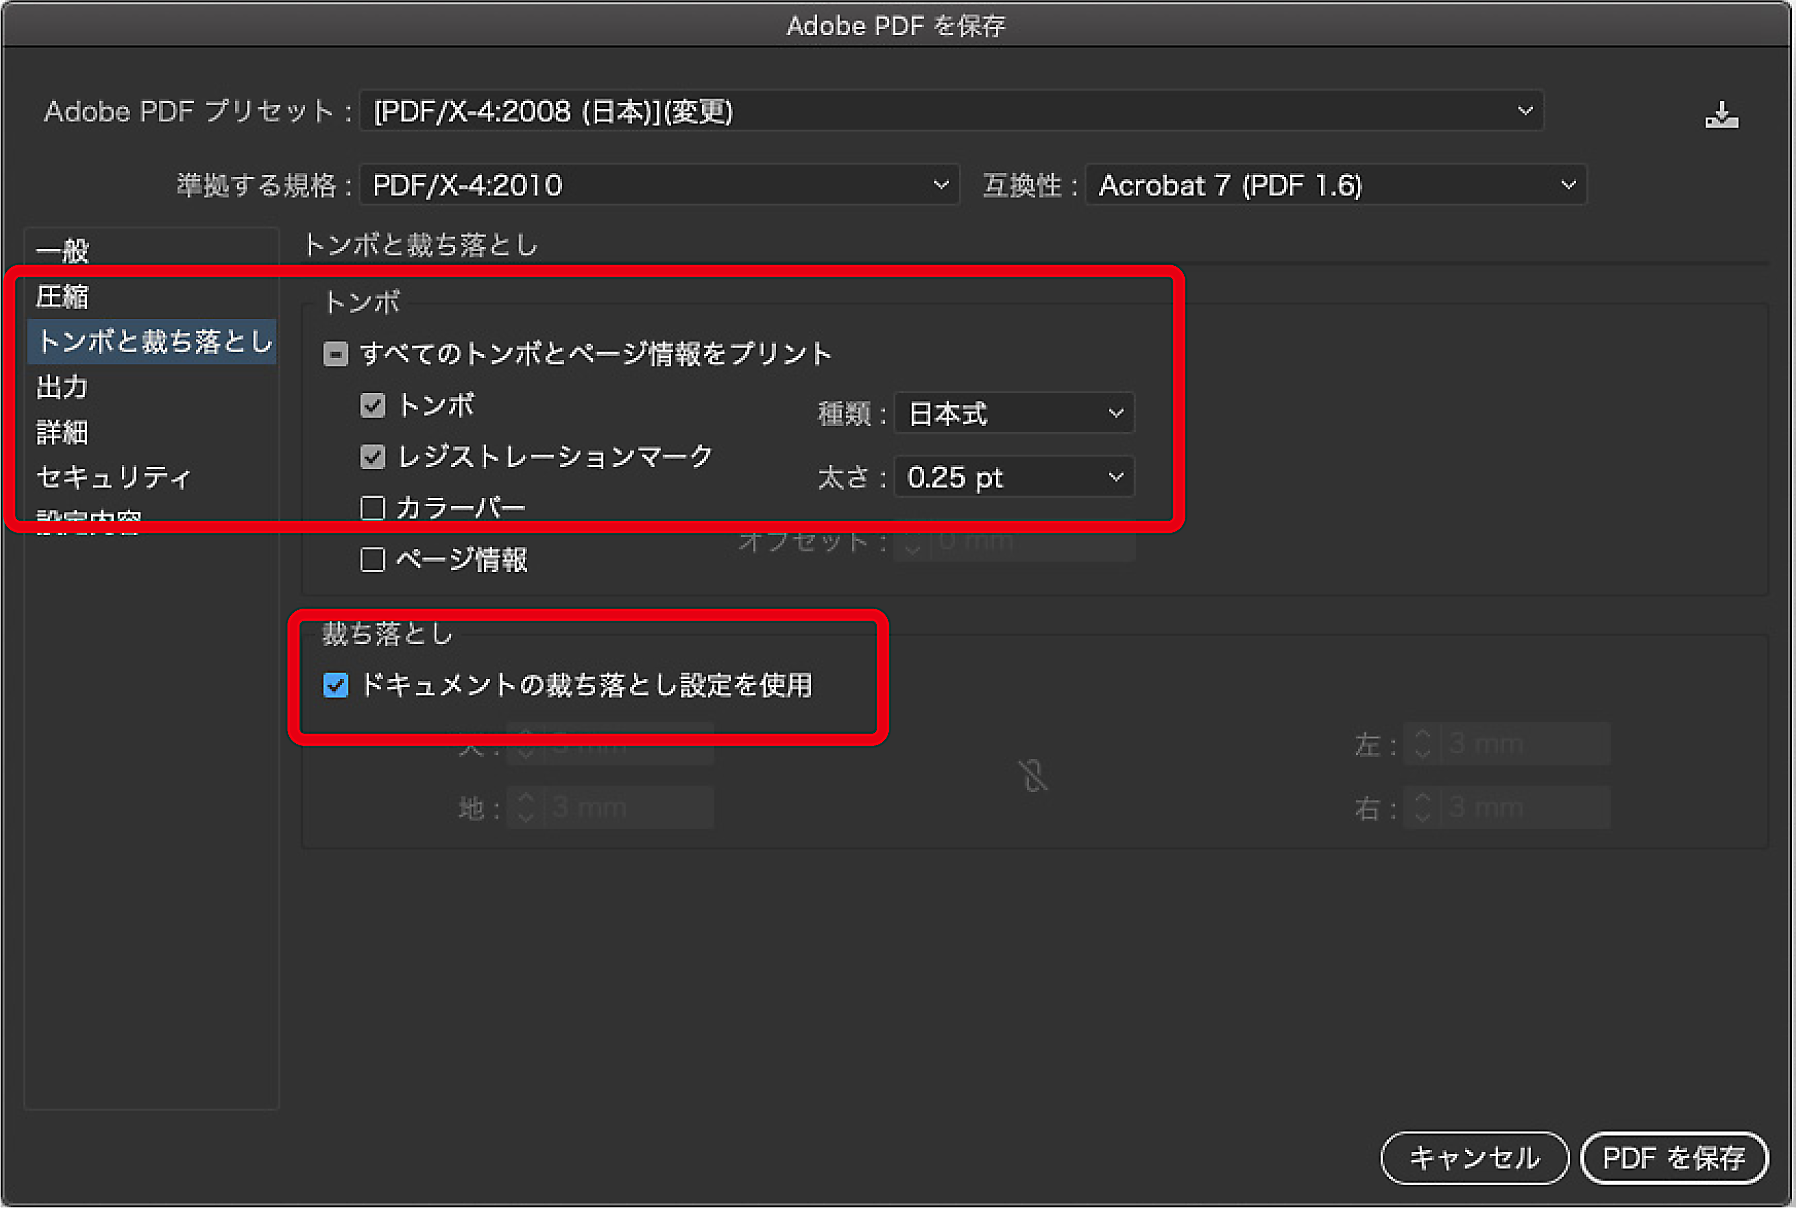
Task: Enable the ページ情報 checkbox
Action: coord(373,559)
